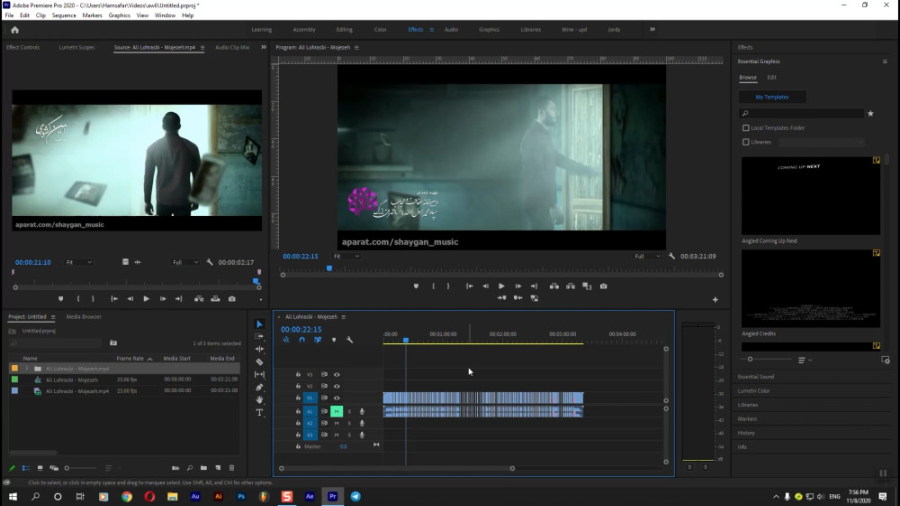Select the Selection tool arrow

pyautogui.click(x=259, y=324)
